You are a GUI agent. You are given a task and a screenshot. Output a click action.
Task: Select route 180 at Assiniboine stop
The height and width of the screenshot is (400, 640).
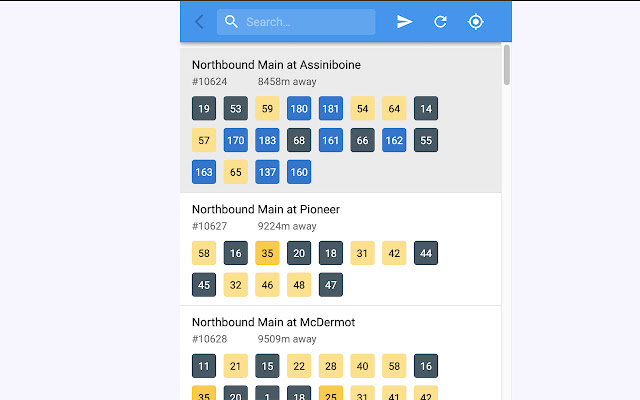tap(299, 109)
